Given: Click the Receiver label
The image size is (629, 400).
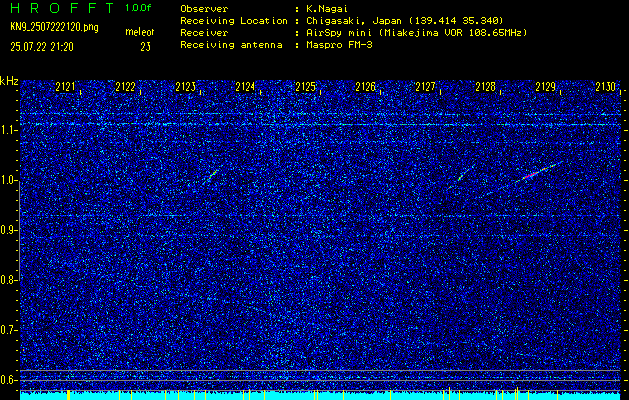Looking at the screenshot, I should click(x=204, y=33).
